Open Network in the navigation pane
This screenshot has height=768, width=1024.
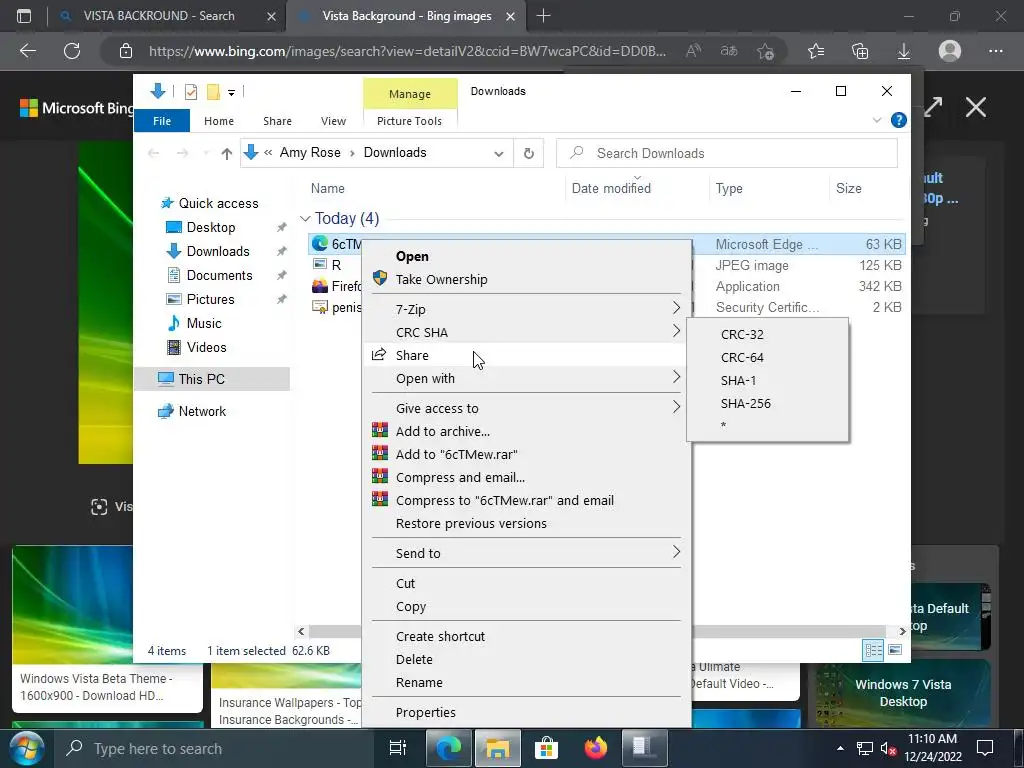click(x=202, y=411)
